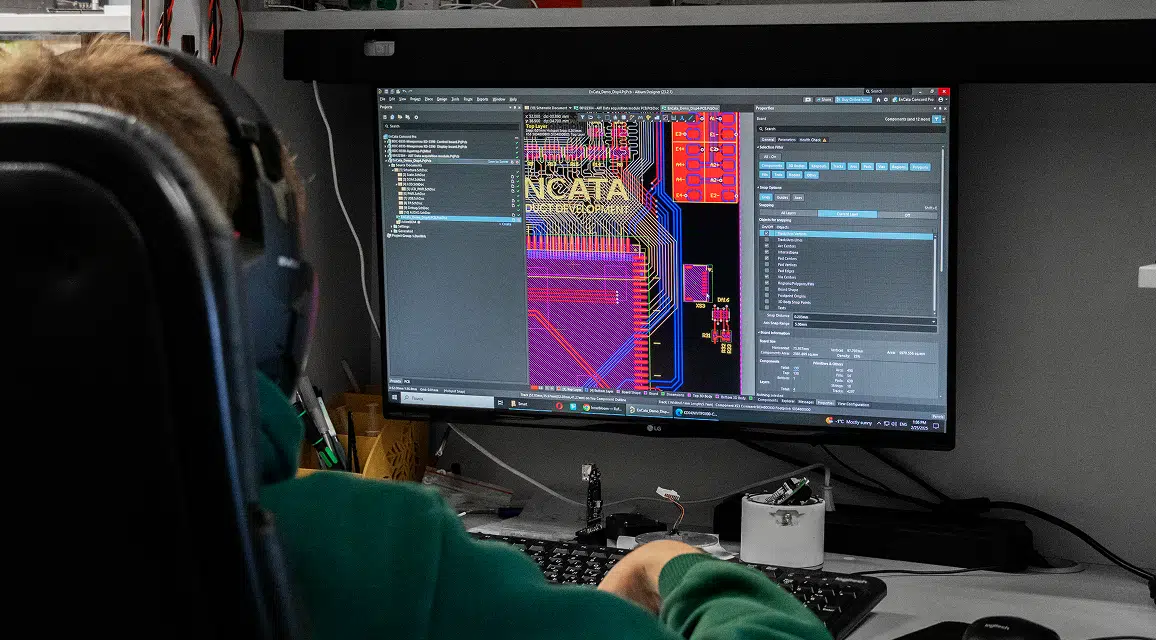Viewport: 1156px width, 640px height.
Task: Switch to Chrome window on taskbar
Action: click(x=603, y=408)
